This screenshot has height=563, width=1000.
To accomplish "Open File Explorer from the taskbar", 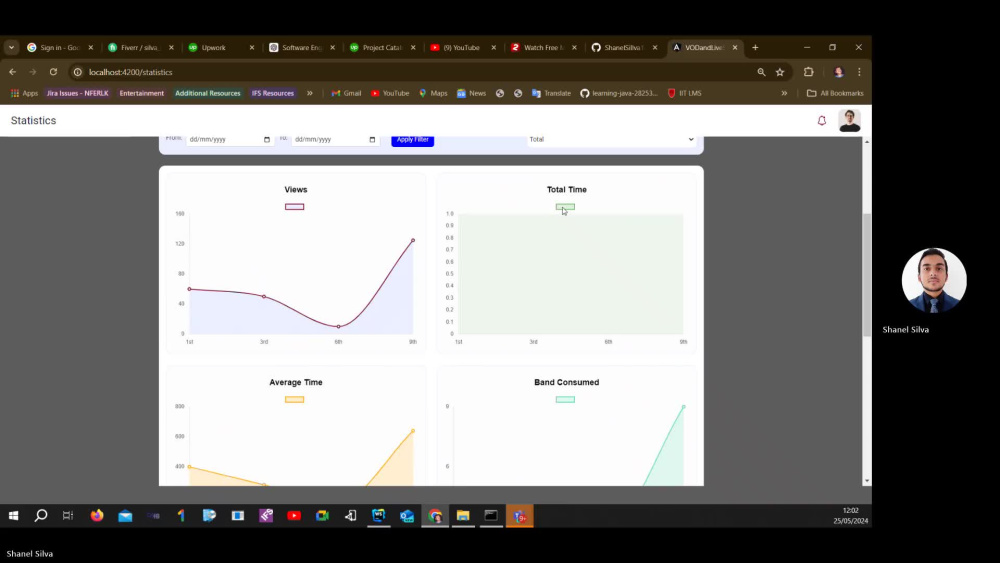I will coord(463,516).
